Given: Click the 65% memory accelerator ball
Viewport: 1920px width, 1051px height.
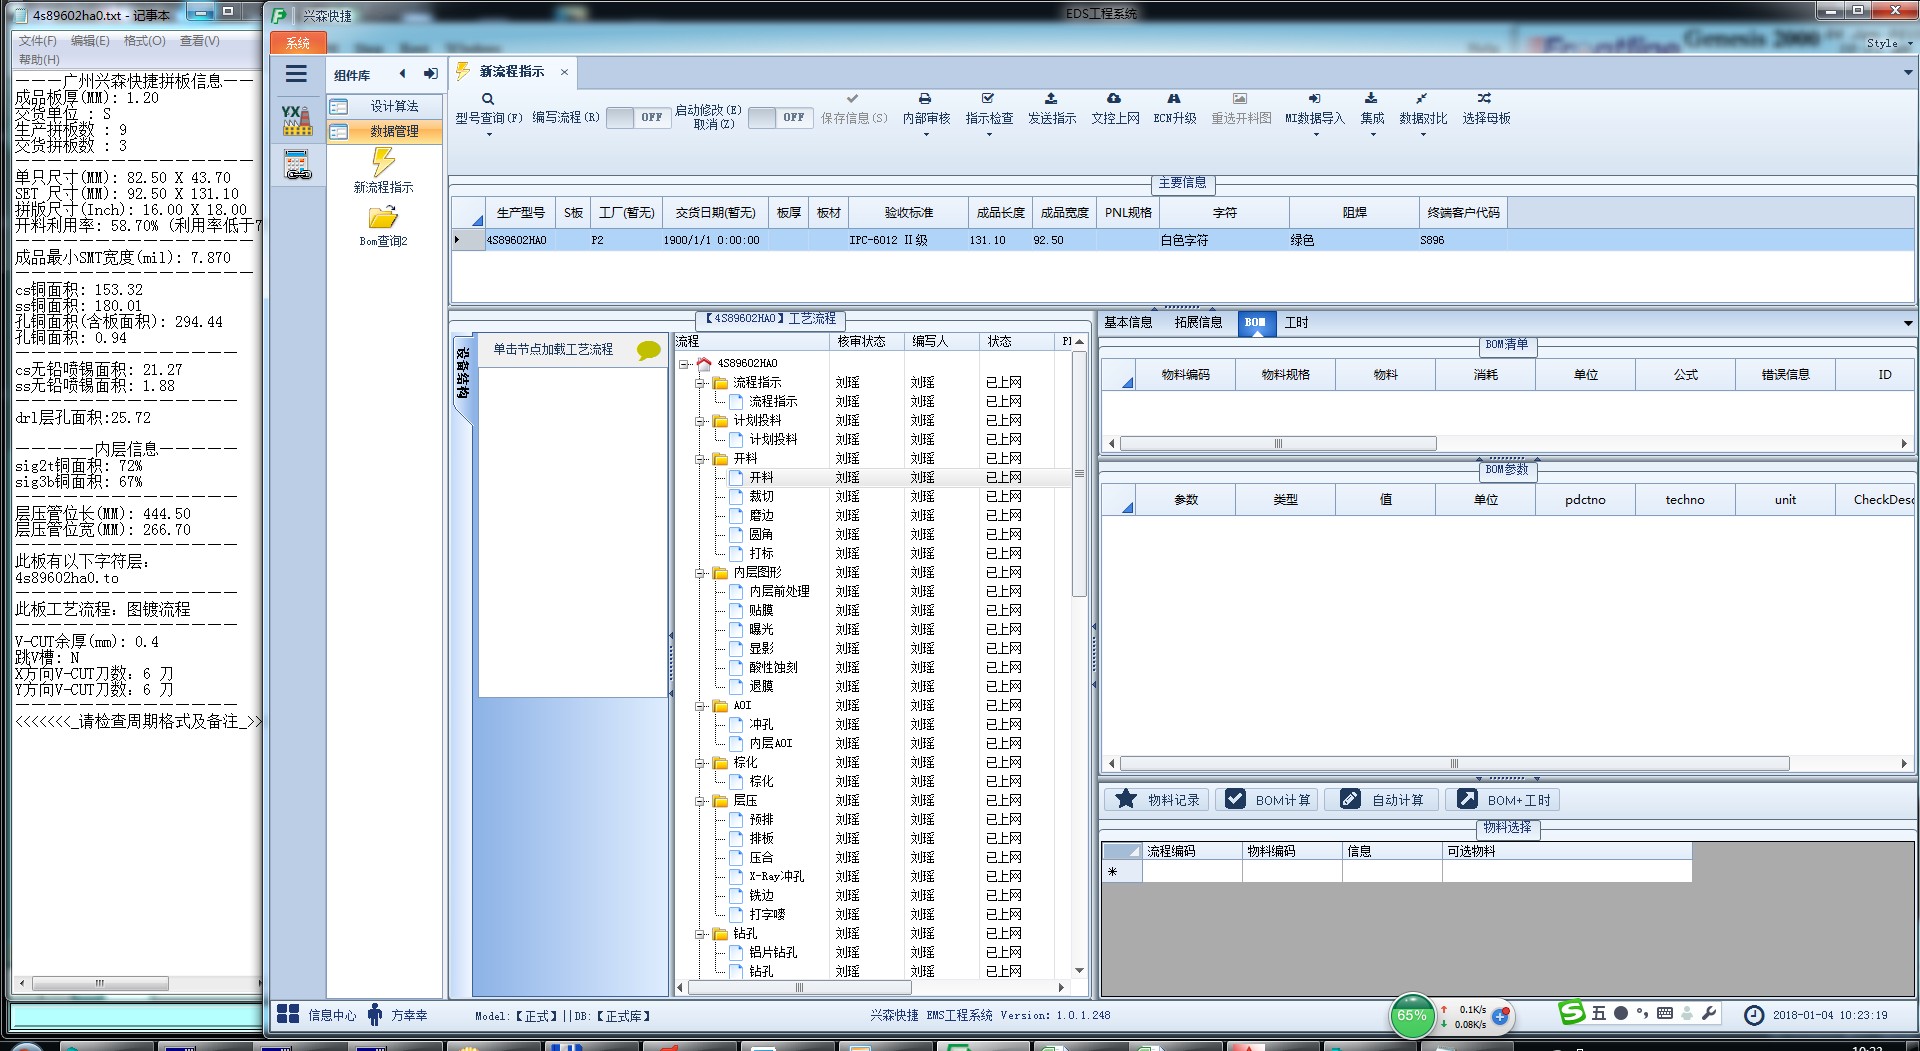Looking at the screenshot, I should tap(1412, 1016).
